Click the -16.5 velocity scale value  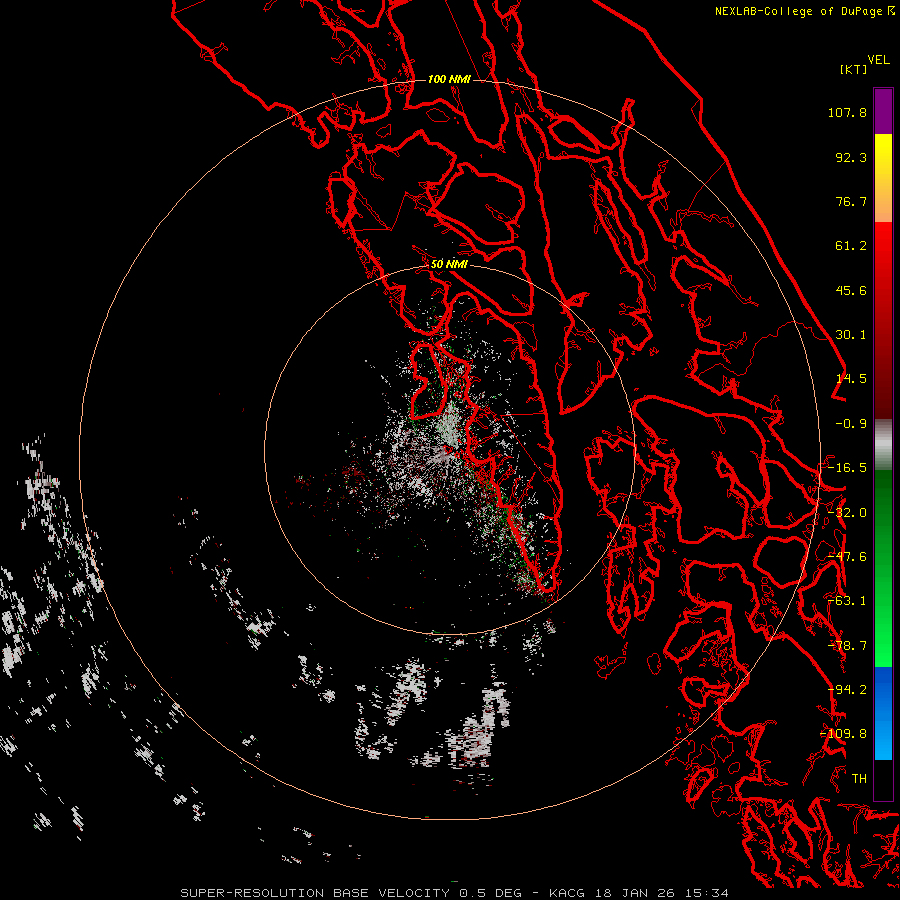point(847,468)
